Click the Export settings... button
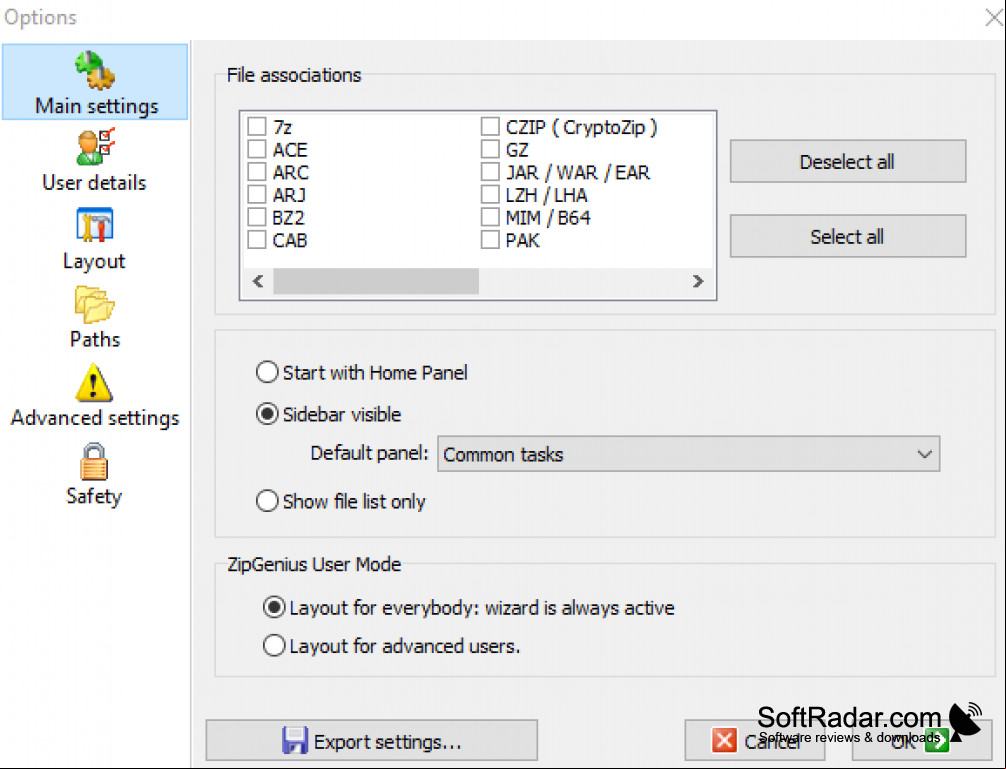Image resolution: width=1006 pixels, height=769 pixels. click(x=371, y=740)
